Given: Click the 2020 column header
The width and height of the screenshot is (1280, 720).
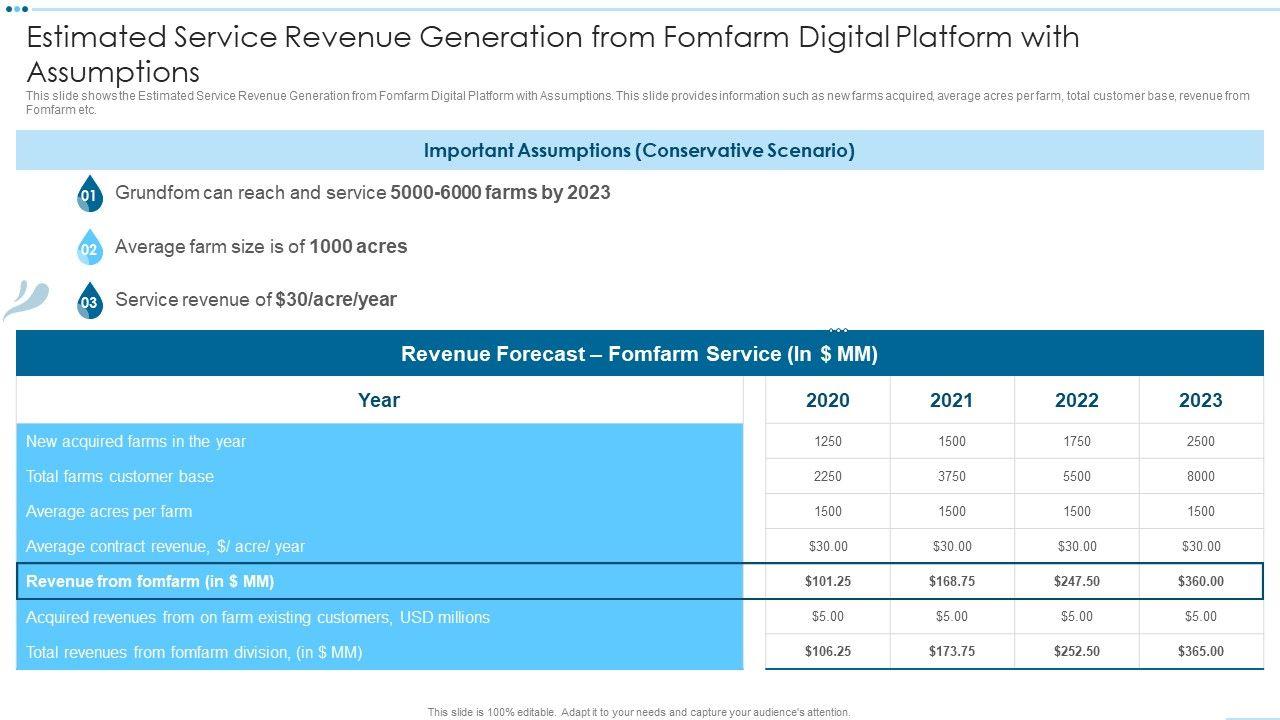Looking at the screenshot, I should pos(828,400).
